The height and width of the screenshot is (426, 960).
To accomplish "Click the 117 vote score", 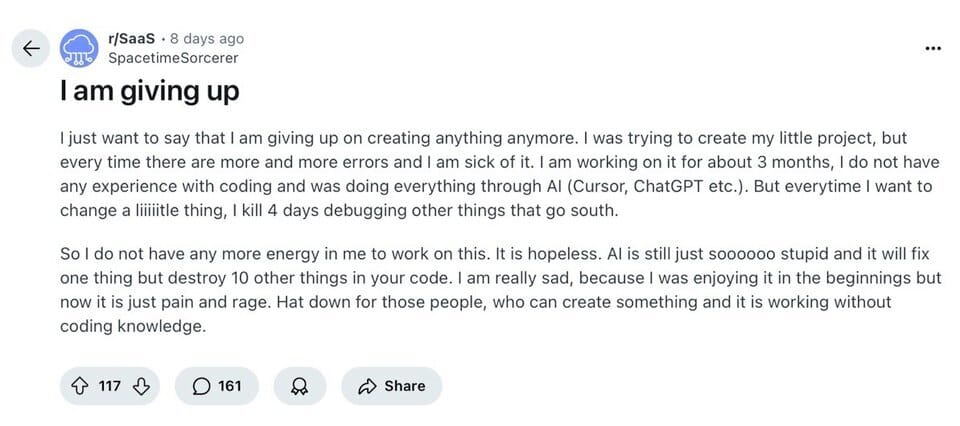I will pos(110,386).
